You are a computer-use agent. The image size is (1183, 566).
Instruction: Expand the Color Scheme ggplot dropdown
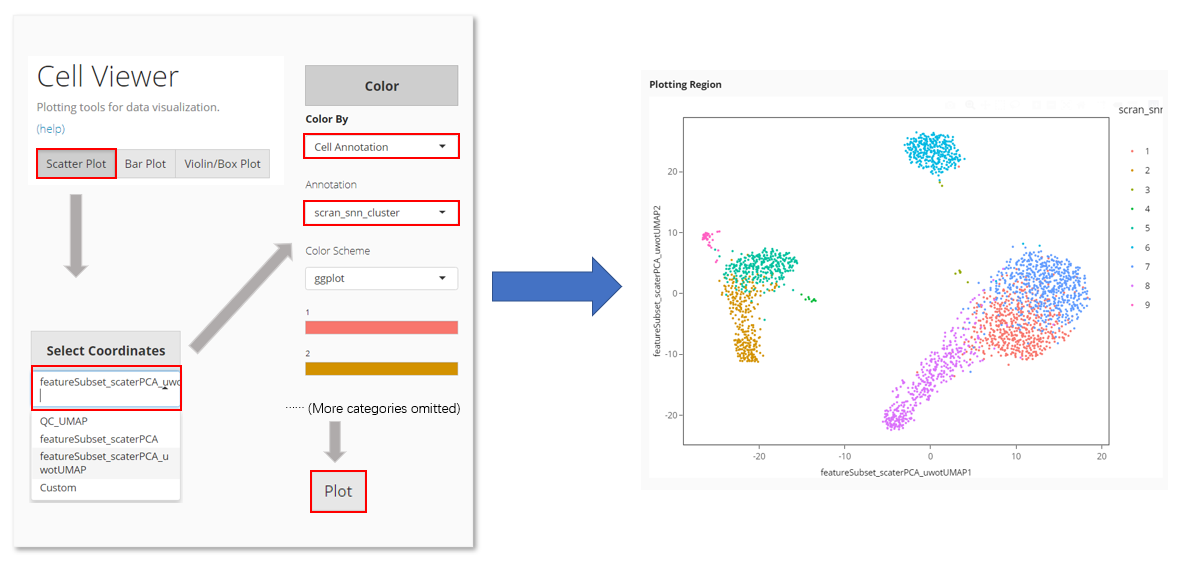click(381, 279)
